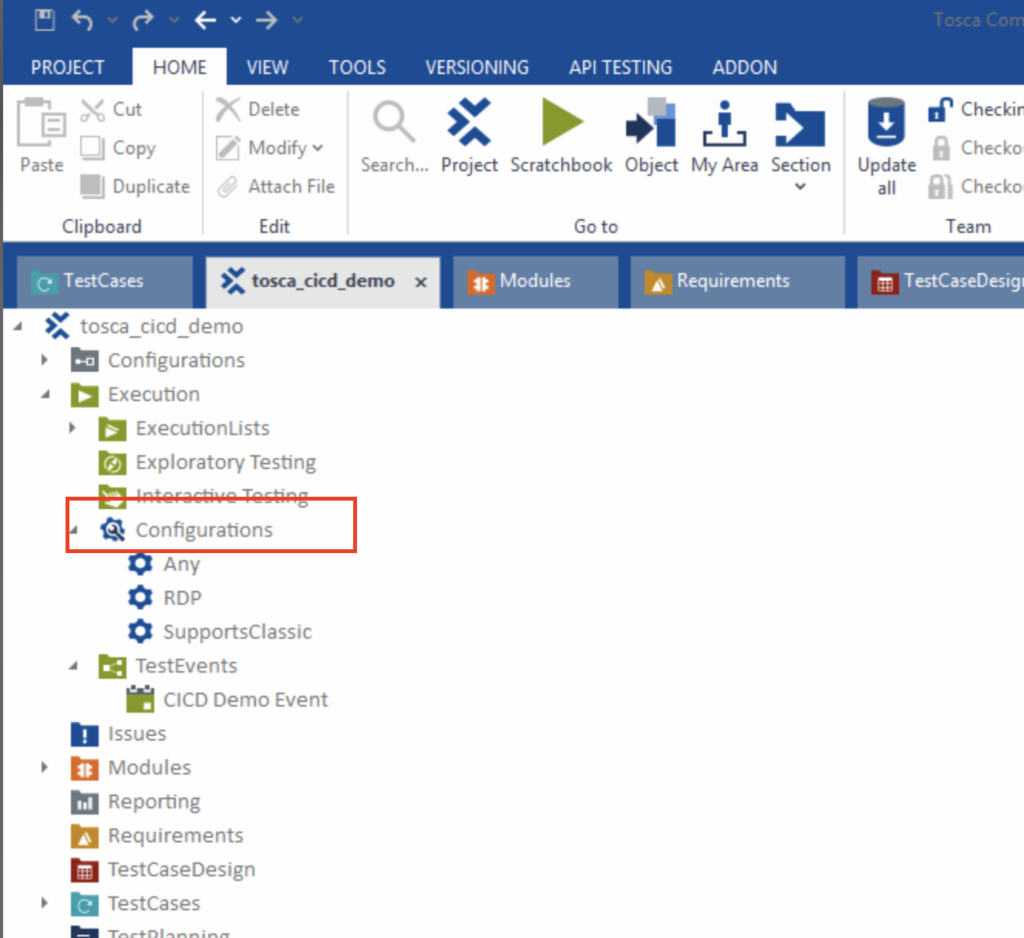Click the Search magnifier icon

(393, 122)
